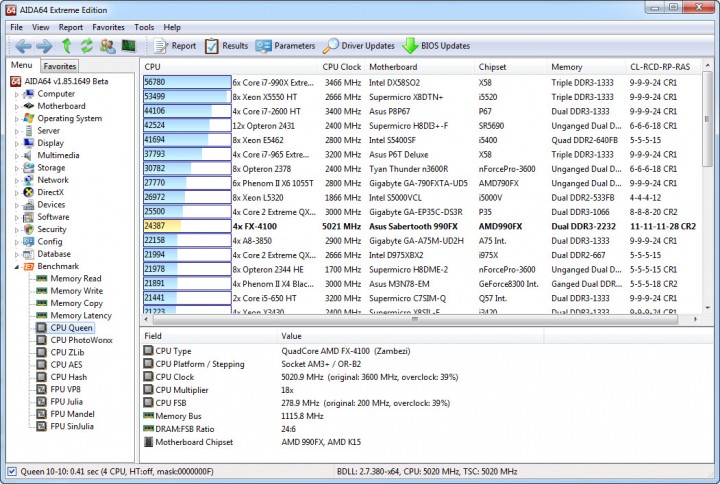Go up one level with the green up arrow
The width and height of the screenshot is (720, 484).
point(67,46)
